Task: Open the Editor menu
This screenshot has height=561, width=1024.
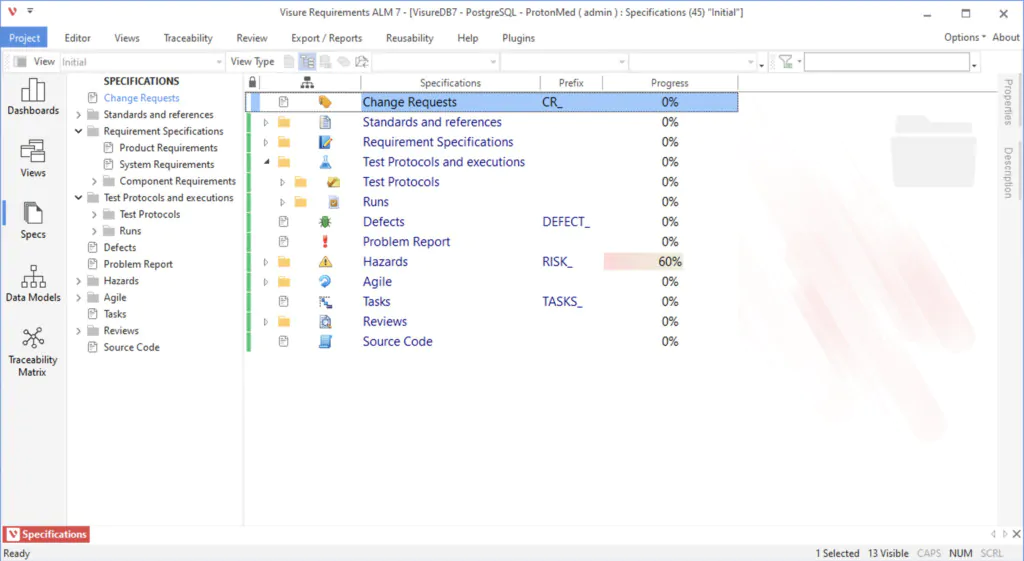Action: [78, 38]
